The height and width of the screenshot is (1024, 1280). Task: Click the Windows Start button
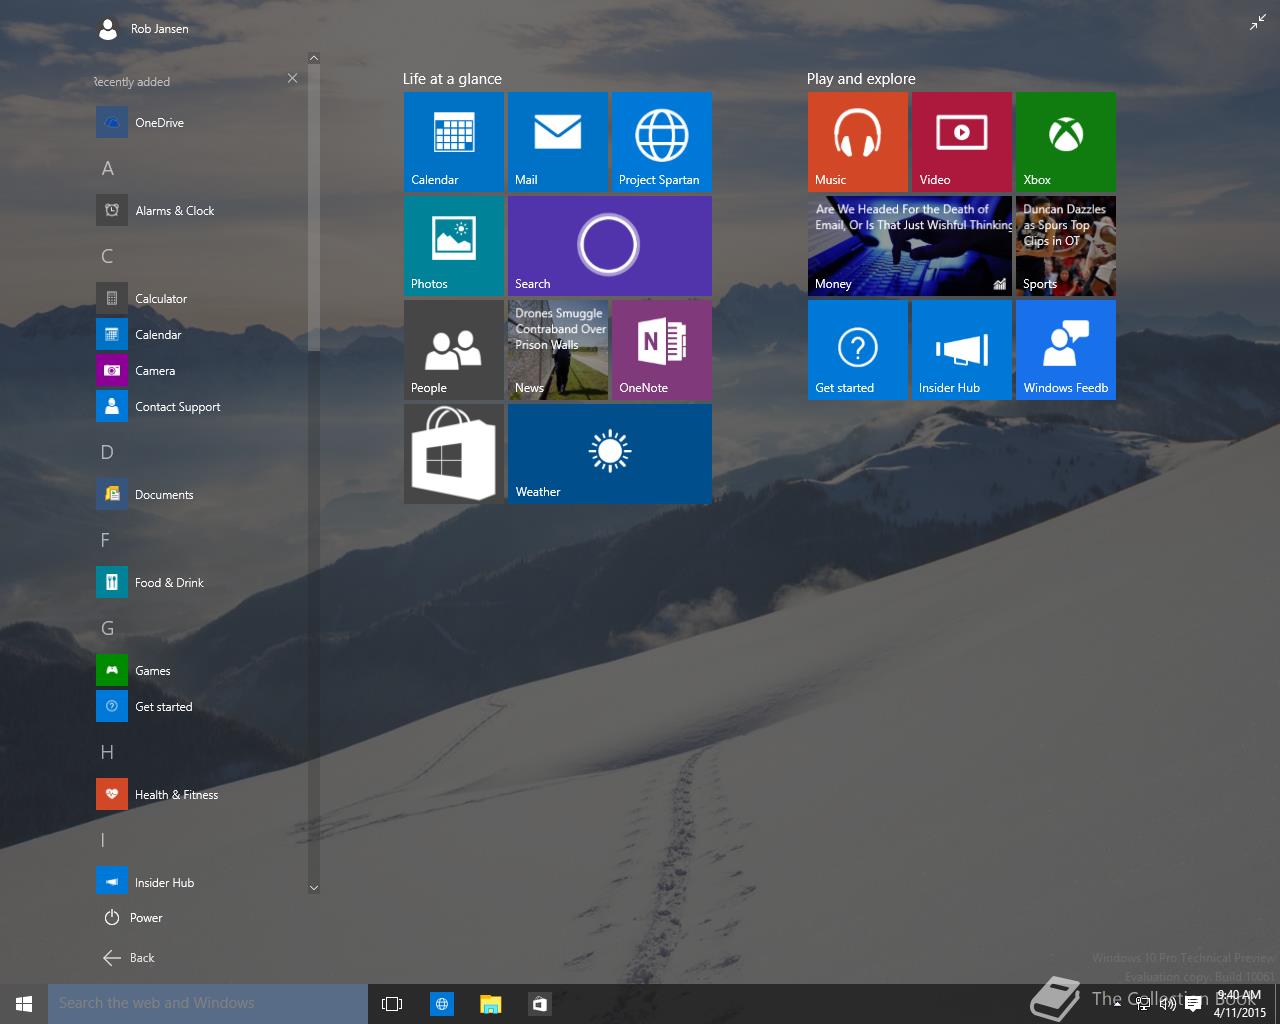[x=24, y=1004]
